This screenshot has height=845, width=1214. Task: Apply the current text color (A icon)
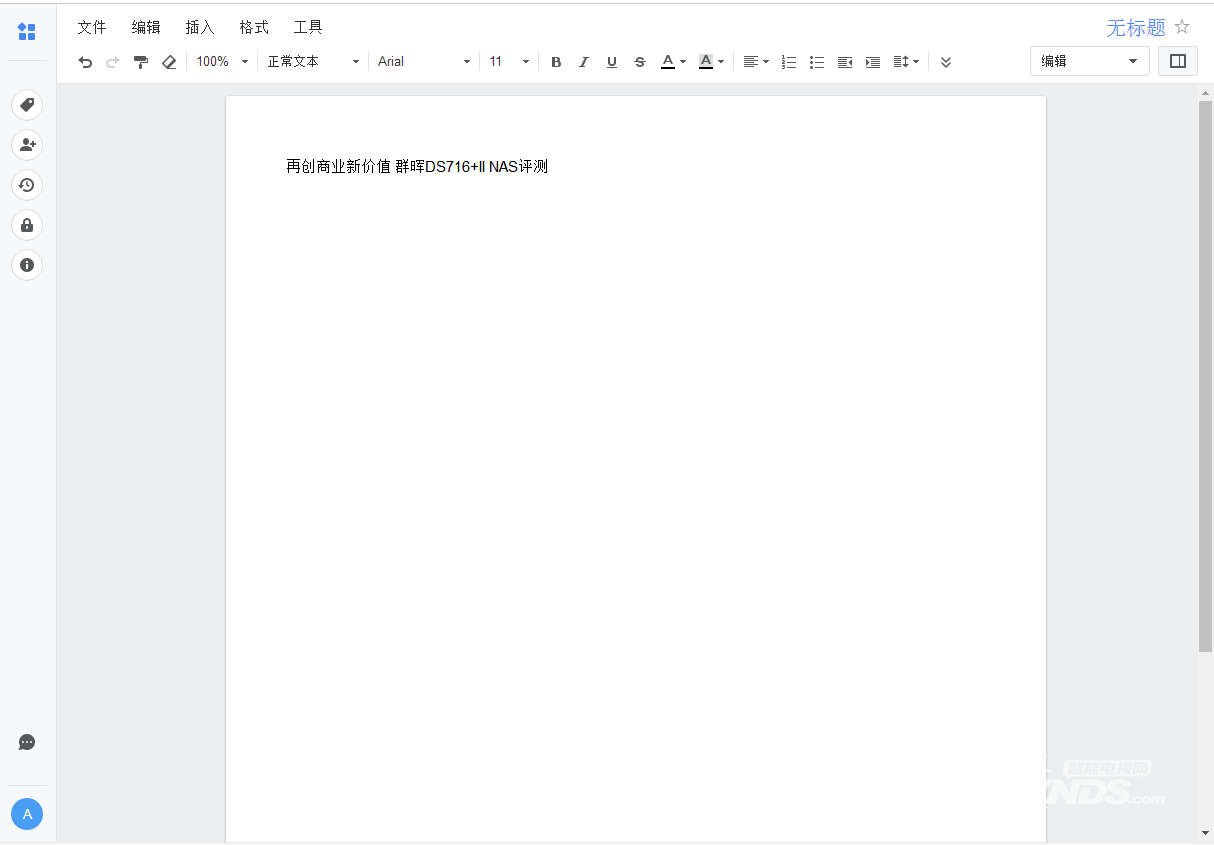(x=668, y=62)
